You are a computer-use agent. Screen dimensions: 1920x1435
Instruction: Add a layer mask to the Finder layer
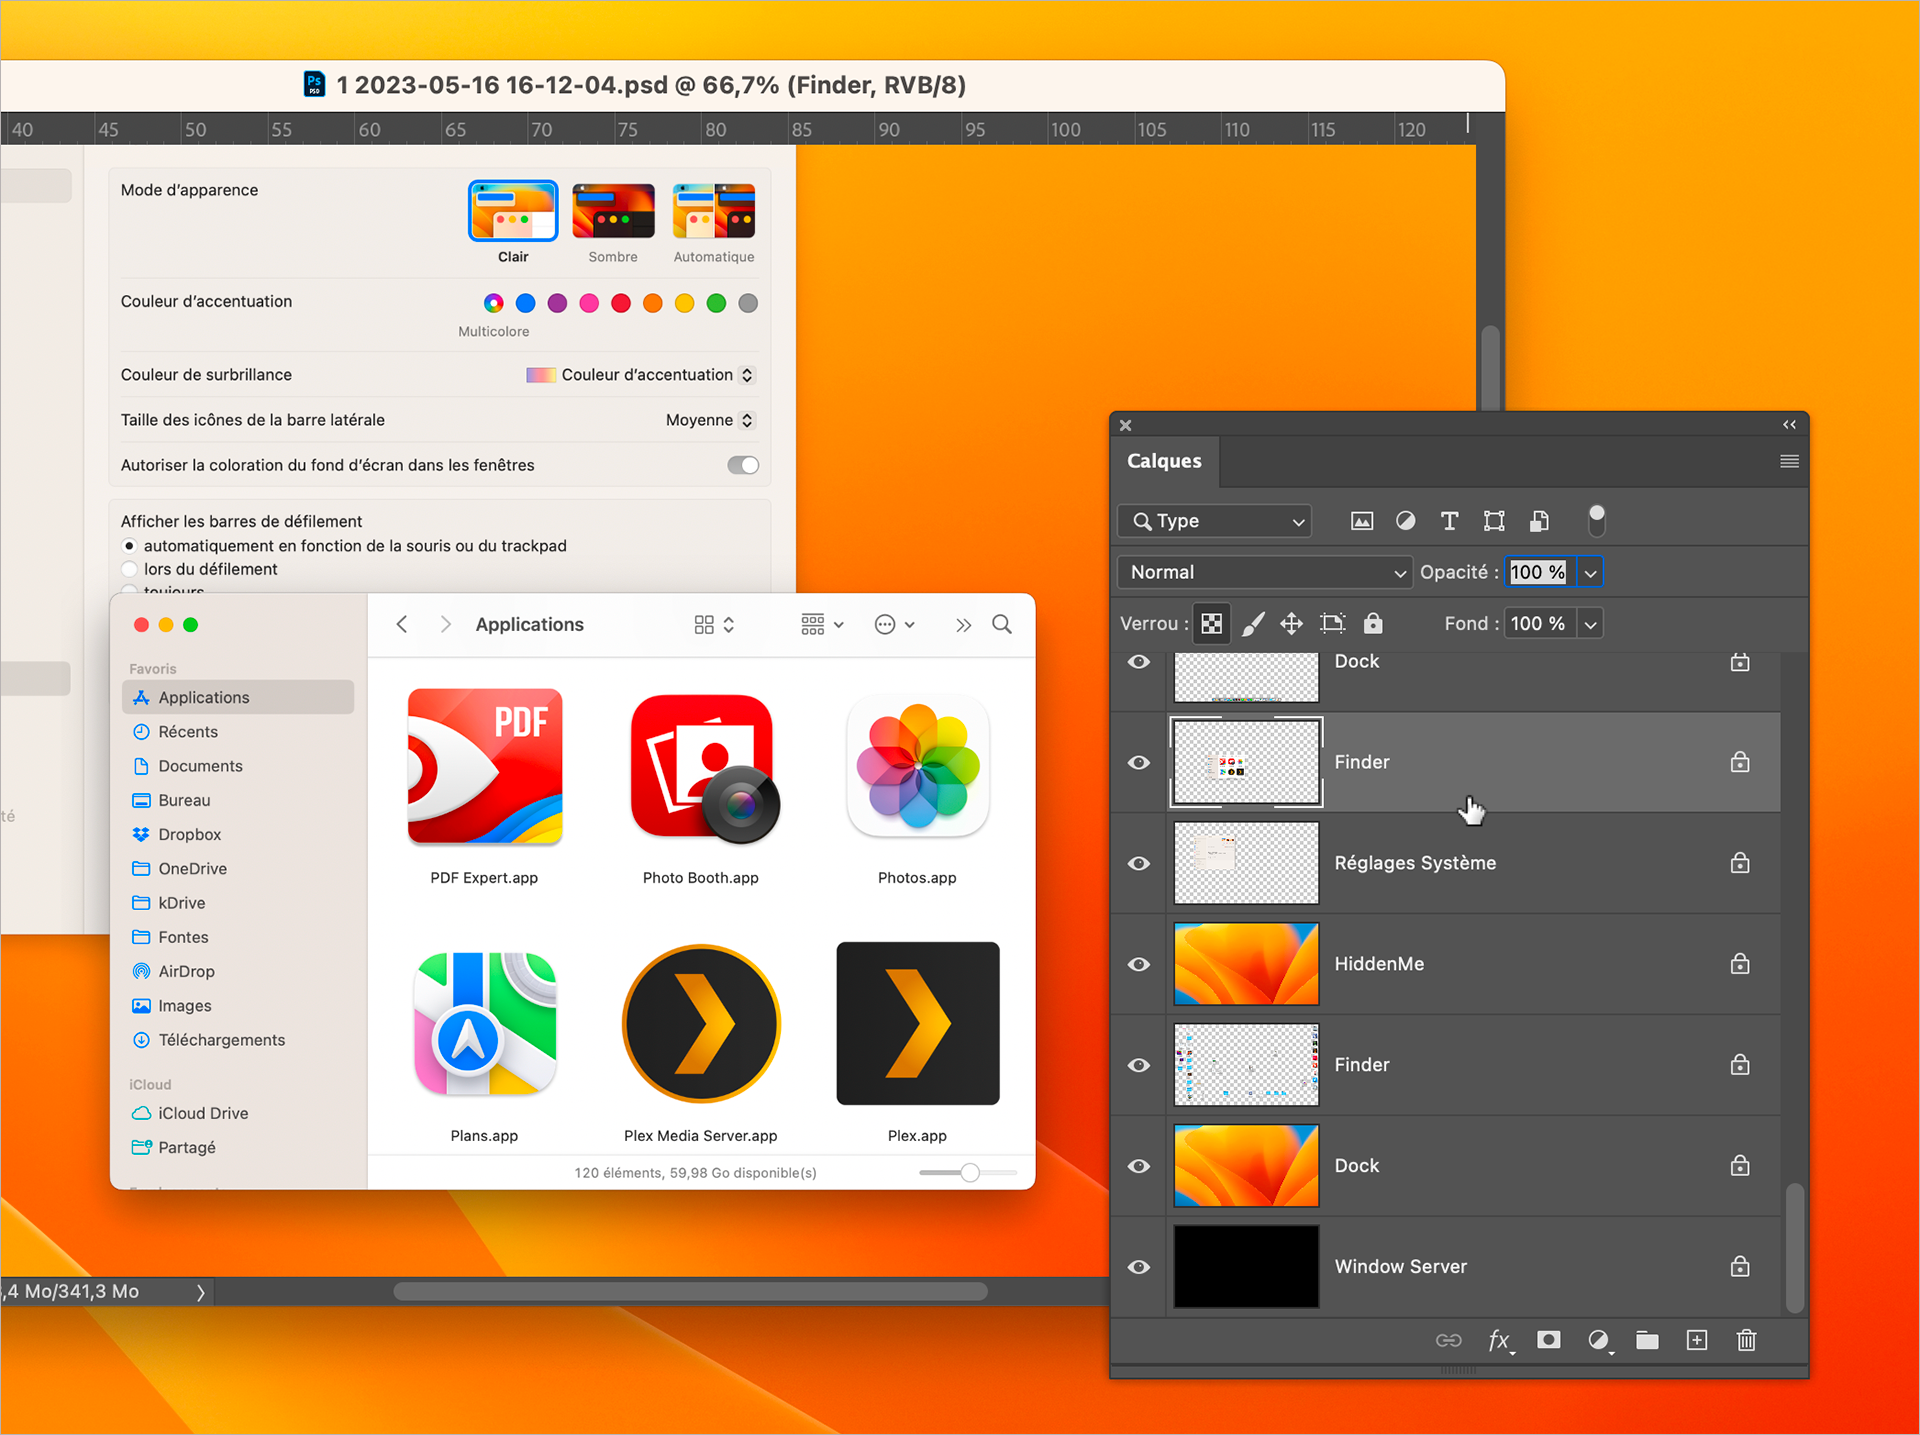[x=1548, y=1340]
